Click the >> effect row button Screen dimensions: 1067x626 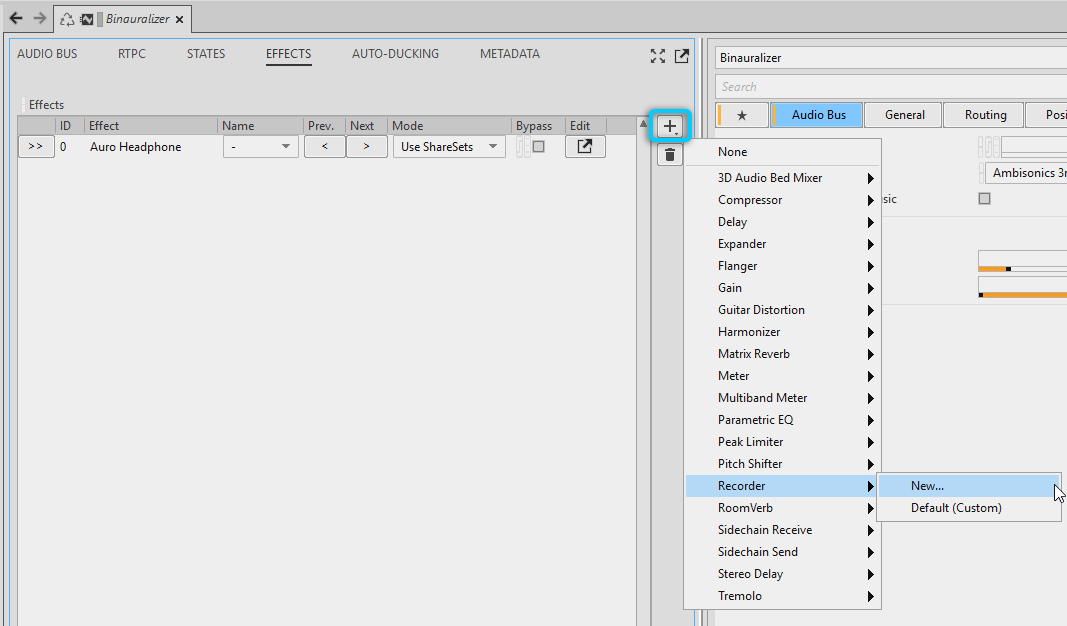point(36,147)
